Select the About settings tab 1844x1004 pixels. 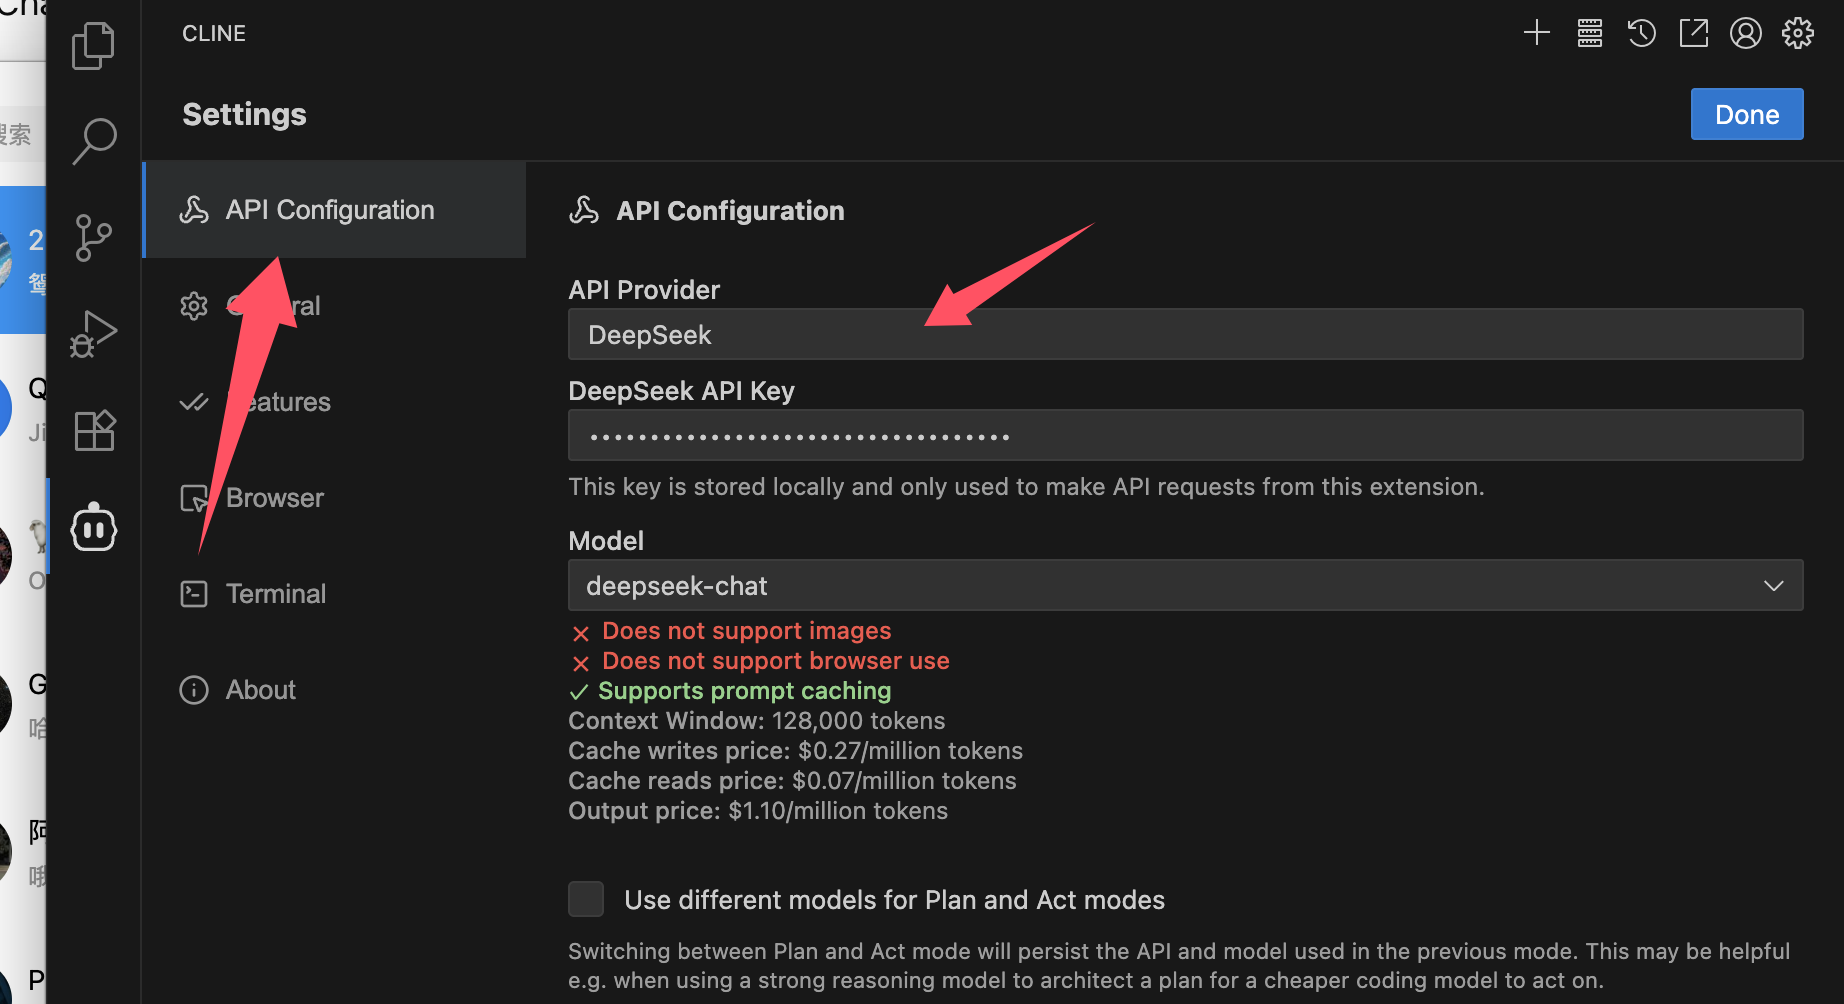click(335, 690)
